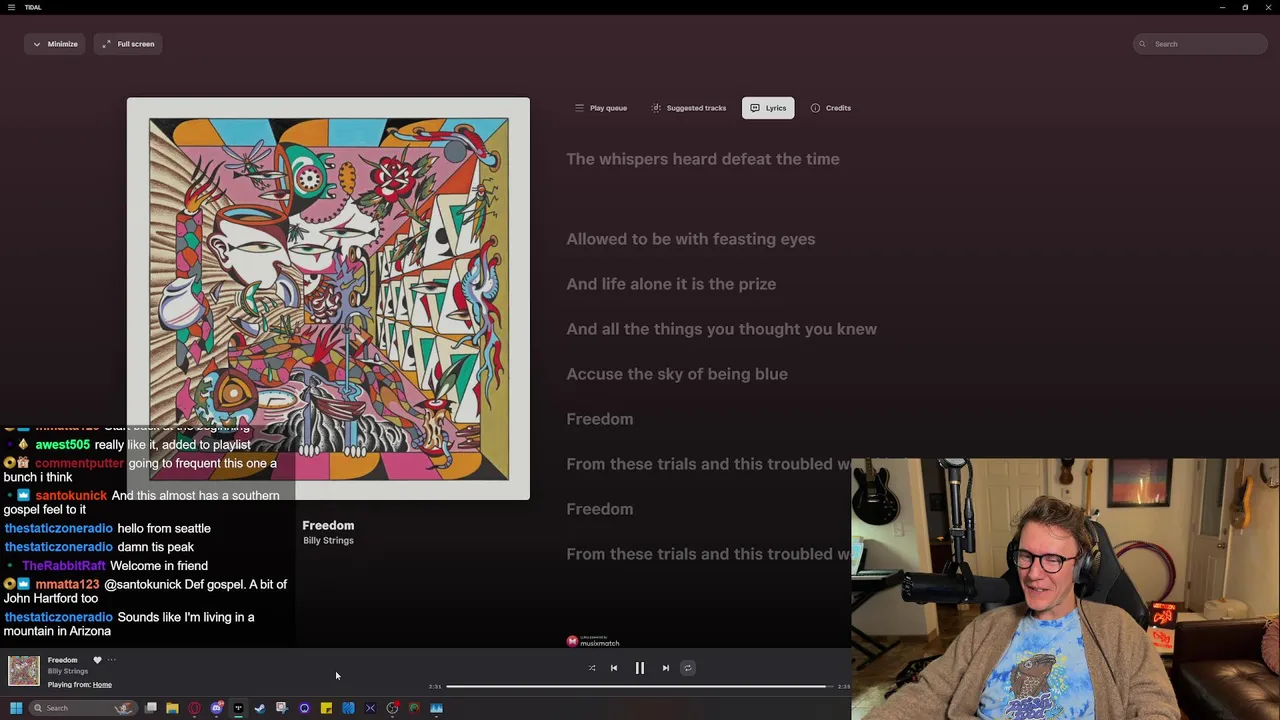The height and width of the screenshot is (720, 1280).
Task: Open File Explorer from the taskbar
Action: pyautogui.click(x=172, y=708)
